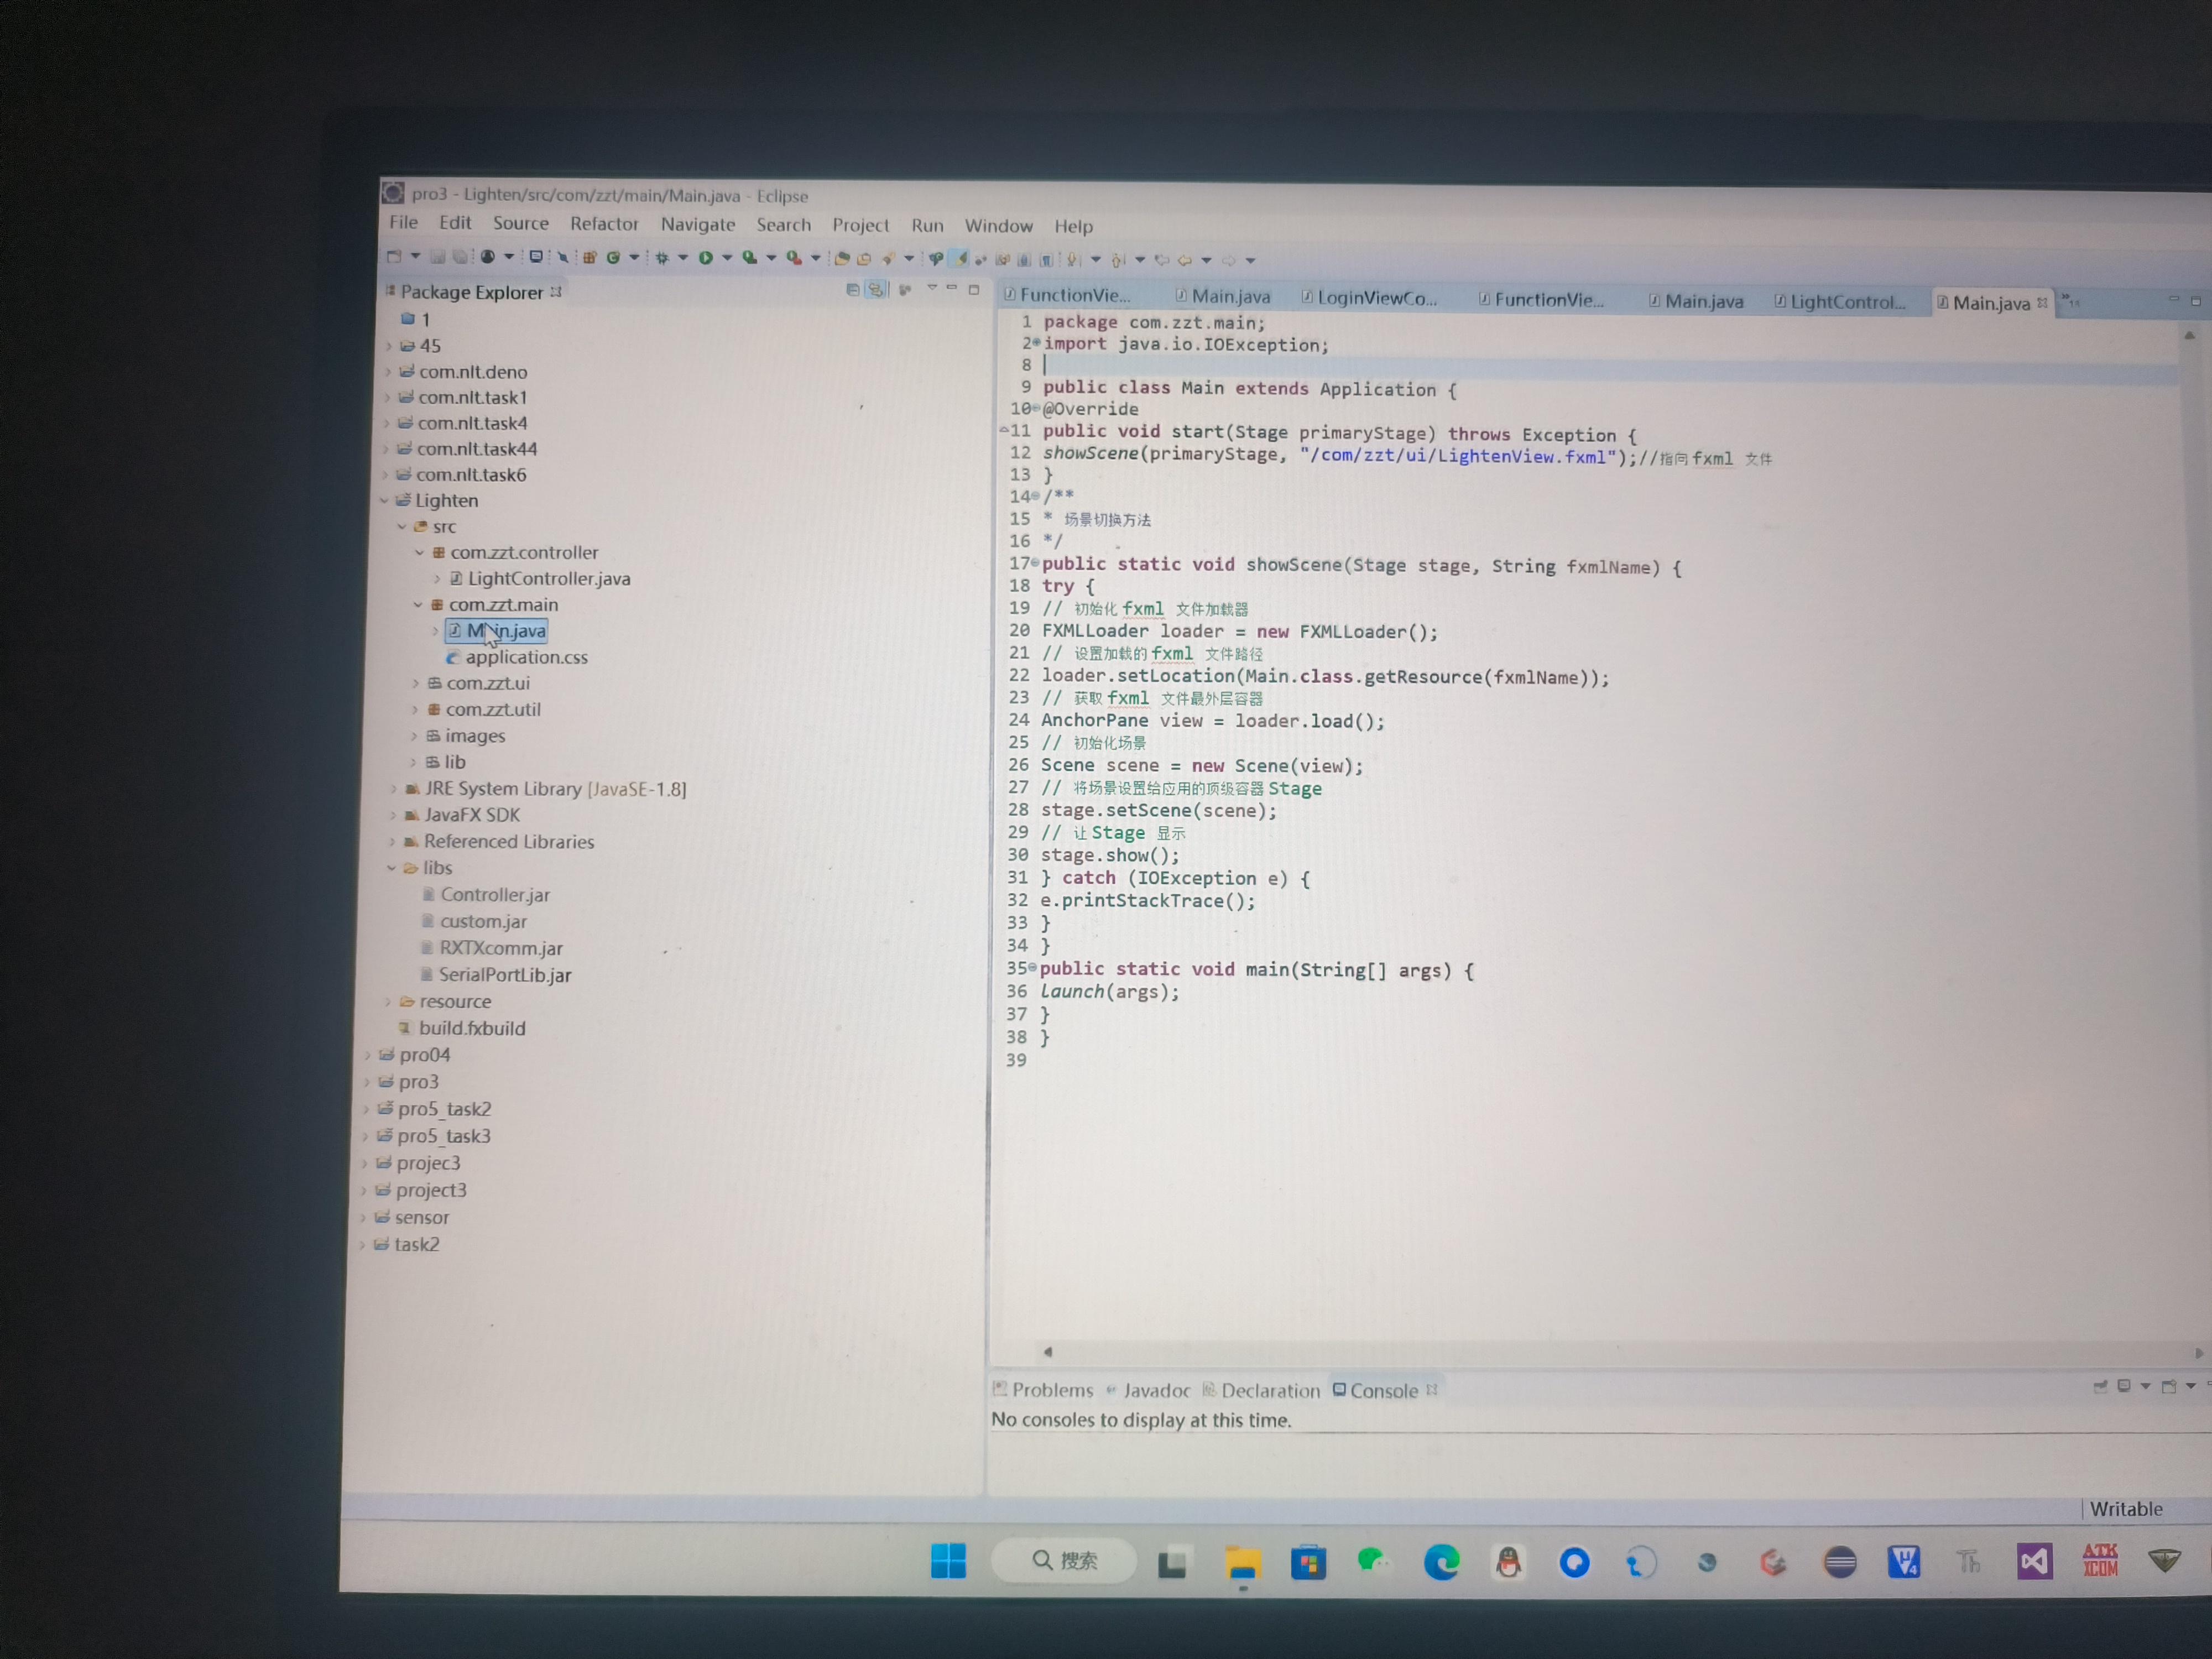
Task: Open the Debug launch icon
Action: pyautogui.click(x=663, y=258)
